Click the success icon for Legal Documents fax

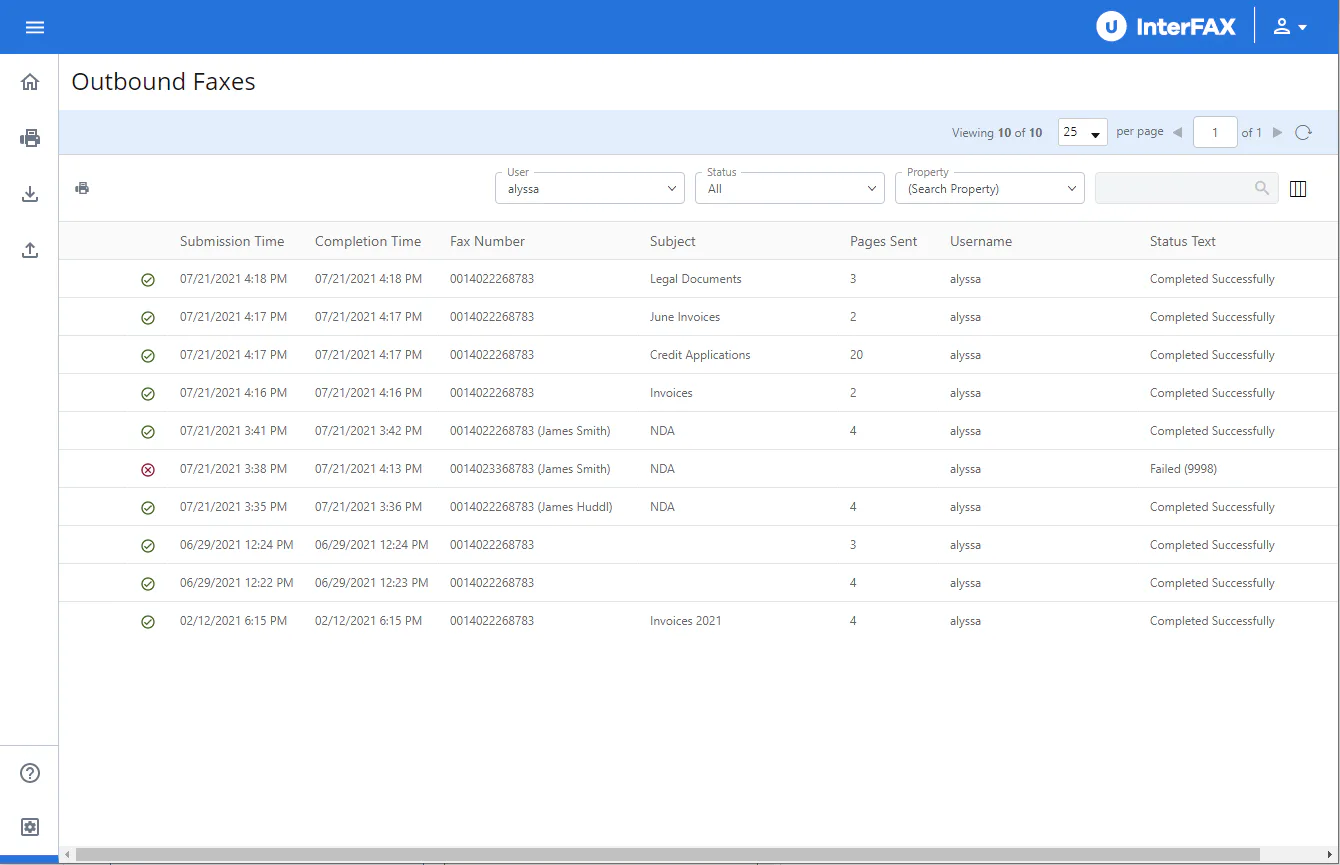[x=148, y=279]
